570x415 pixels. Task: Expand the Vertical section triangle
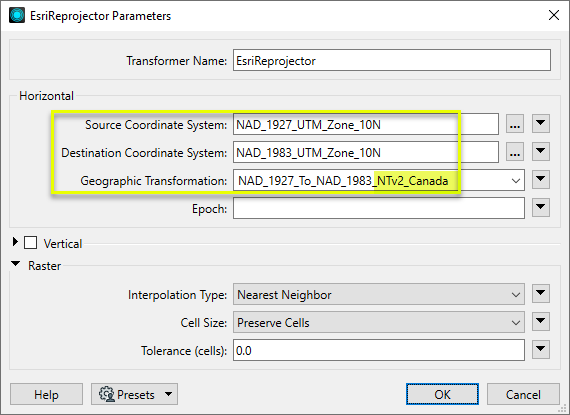(x=15, y=242)
